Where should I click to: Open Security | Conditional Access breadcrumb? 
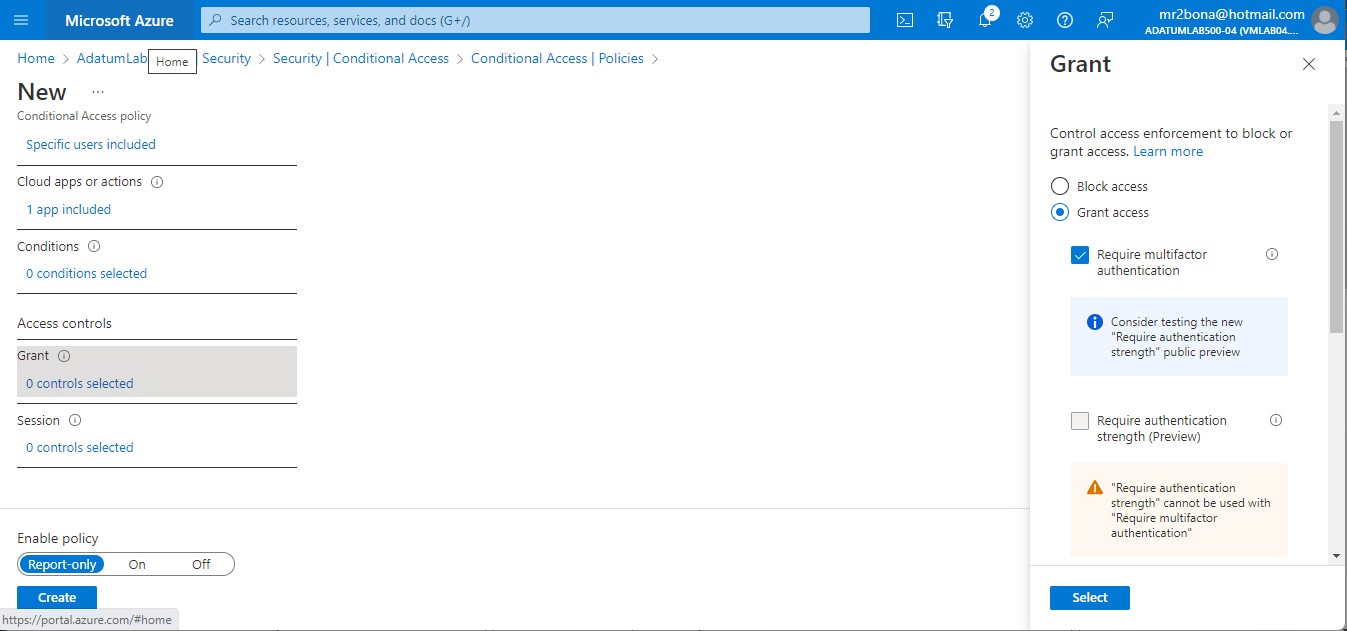pyautogui.click(x=361, y=59)
